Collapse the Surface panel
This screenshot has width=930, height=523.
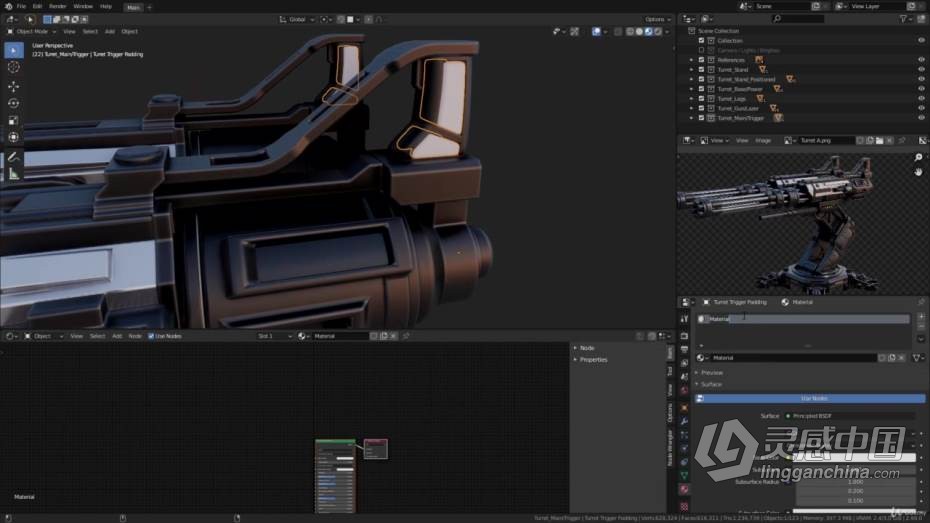click(711, 384)
